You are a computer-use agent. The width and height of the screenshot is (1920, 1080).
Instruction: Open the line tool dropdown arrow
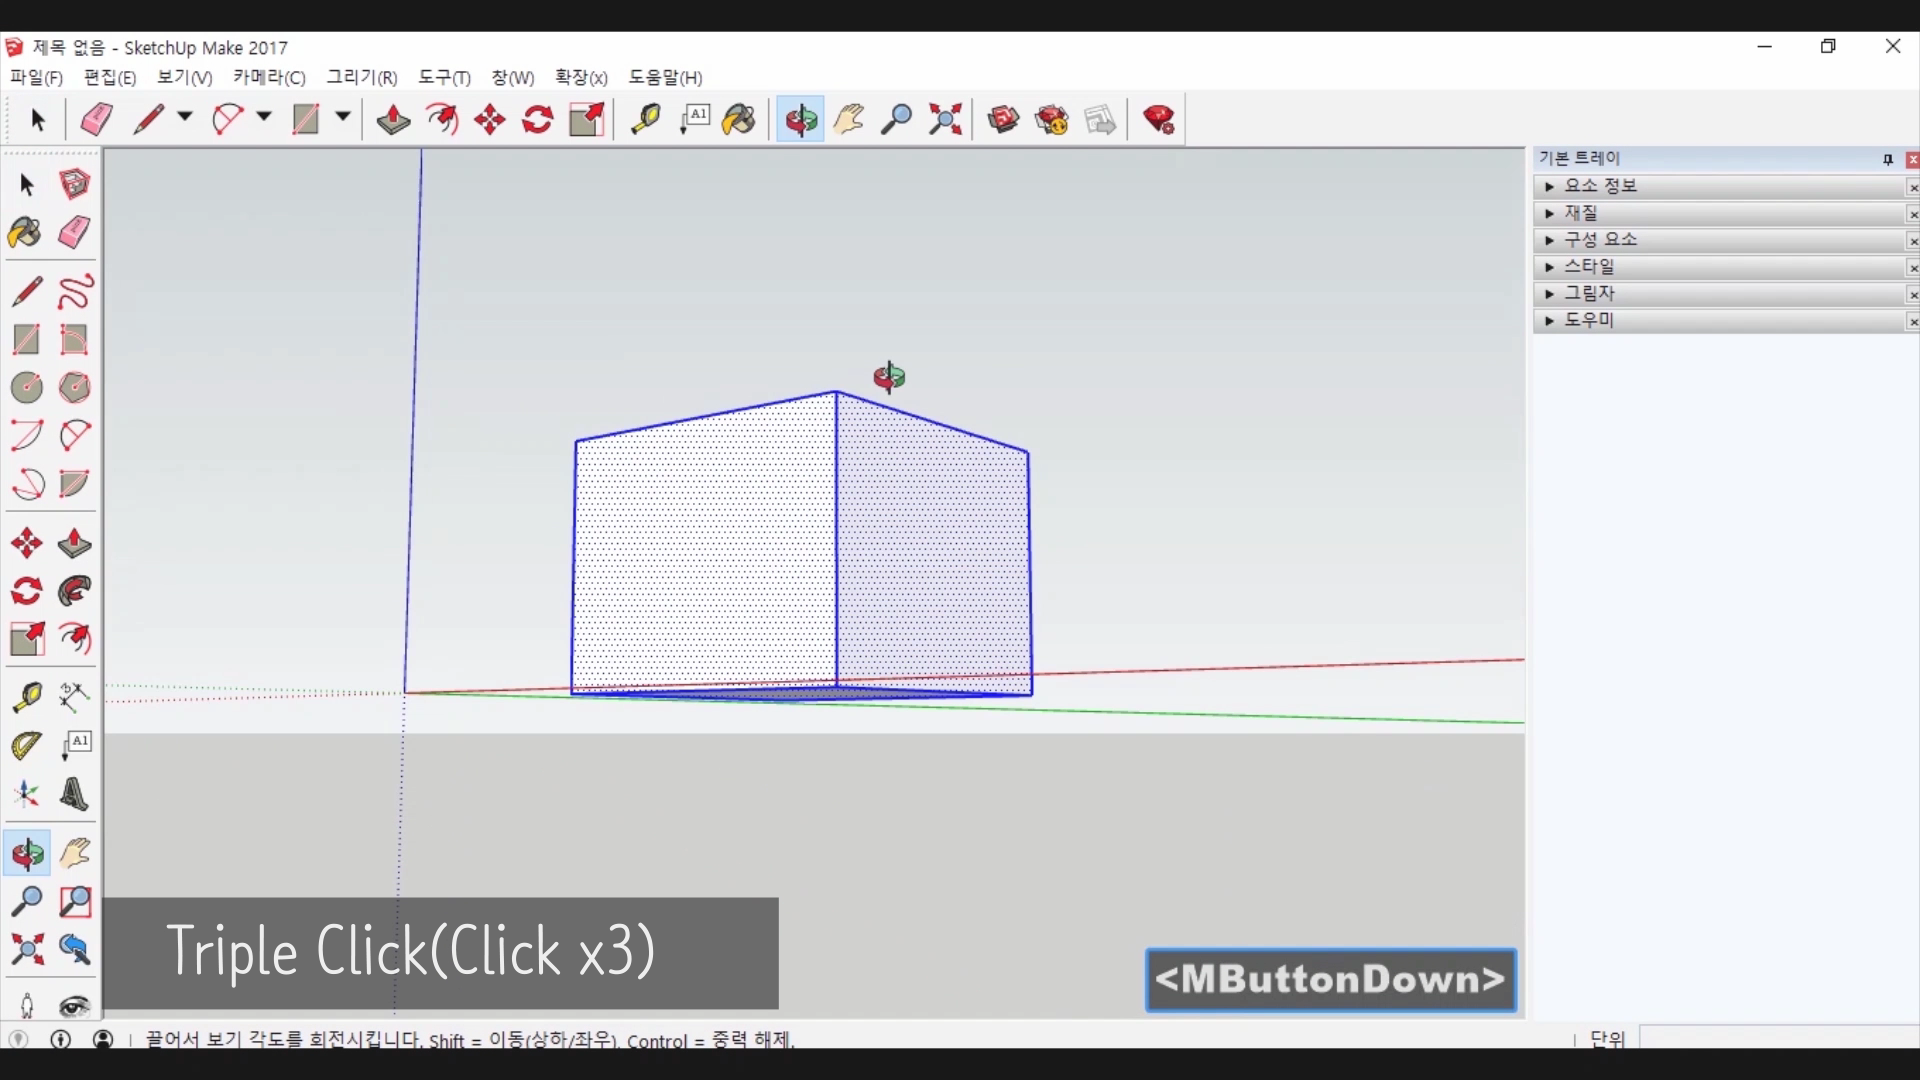(185, 117)
